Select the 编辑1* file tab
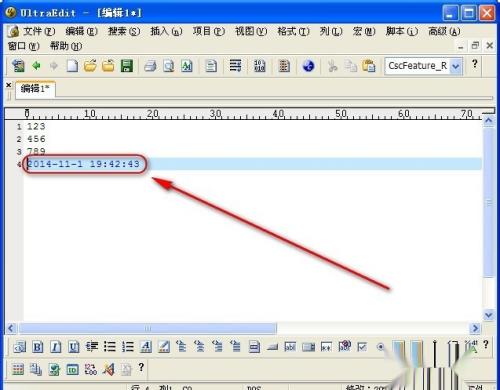The height and width of the screenshot is (390, 500). (x=35, y=89)
